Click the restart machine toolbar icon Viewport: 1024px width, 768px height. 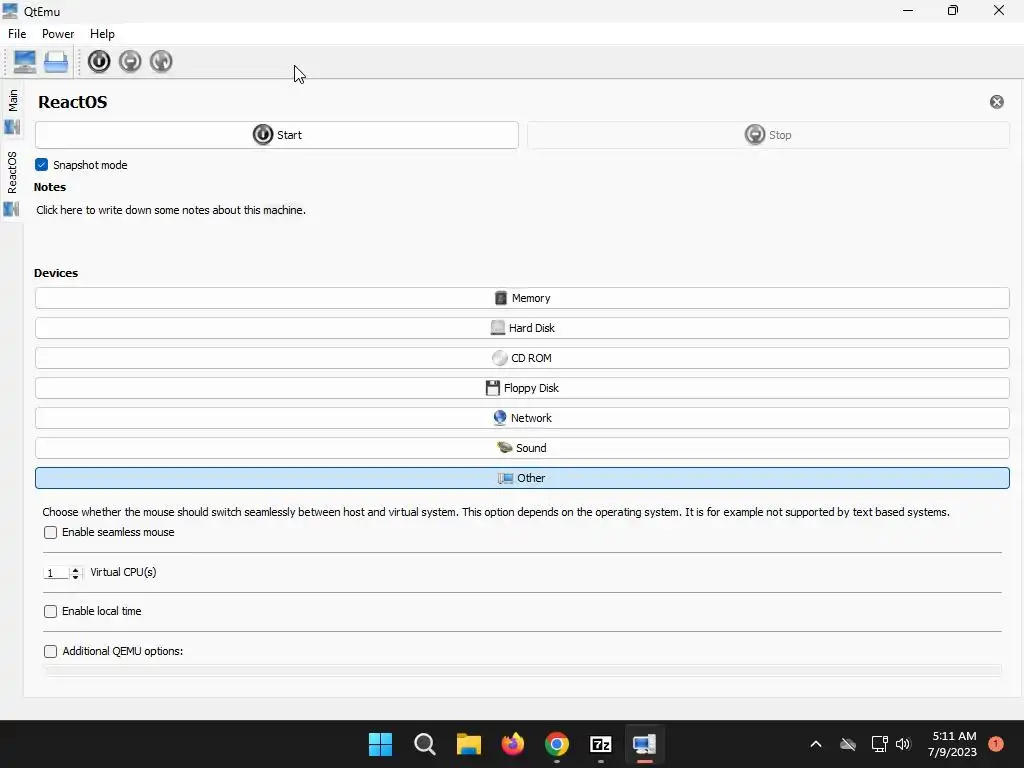click(161, 61)
